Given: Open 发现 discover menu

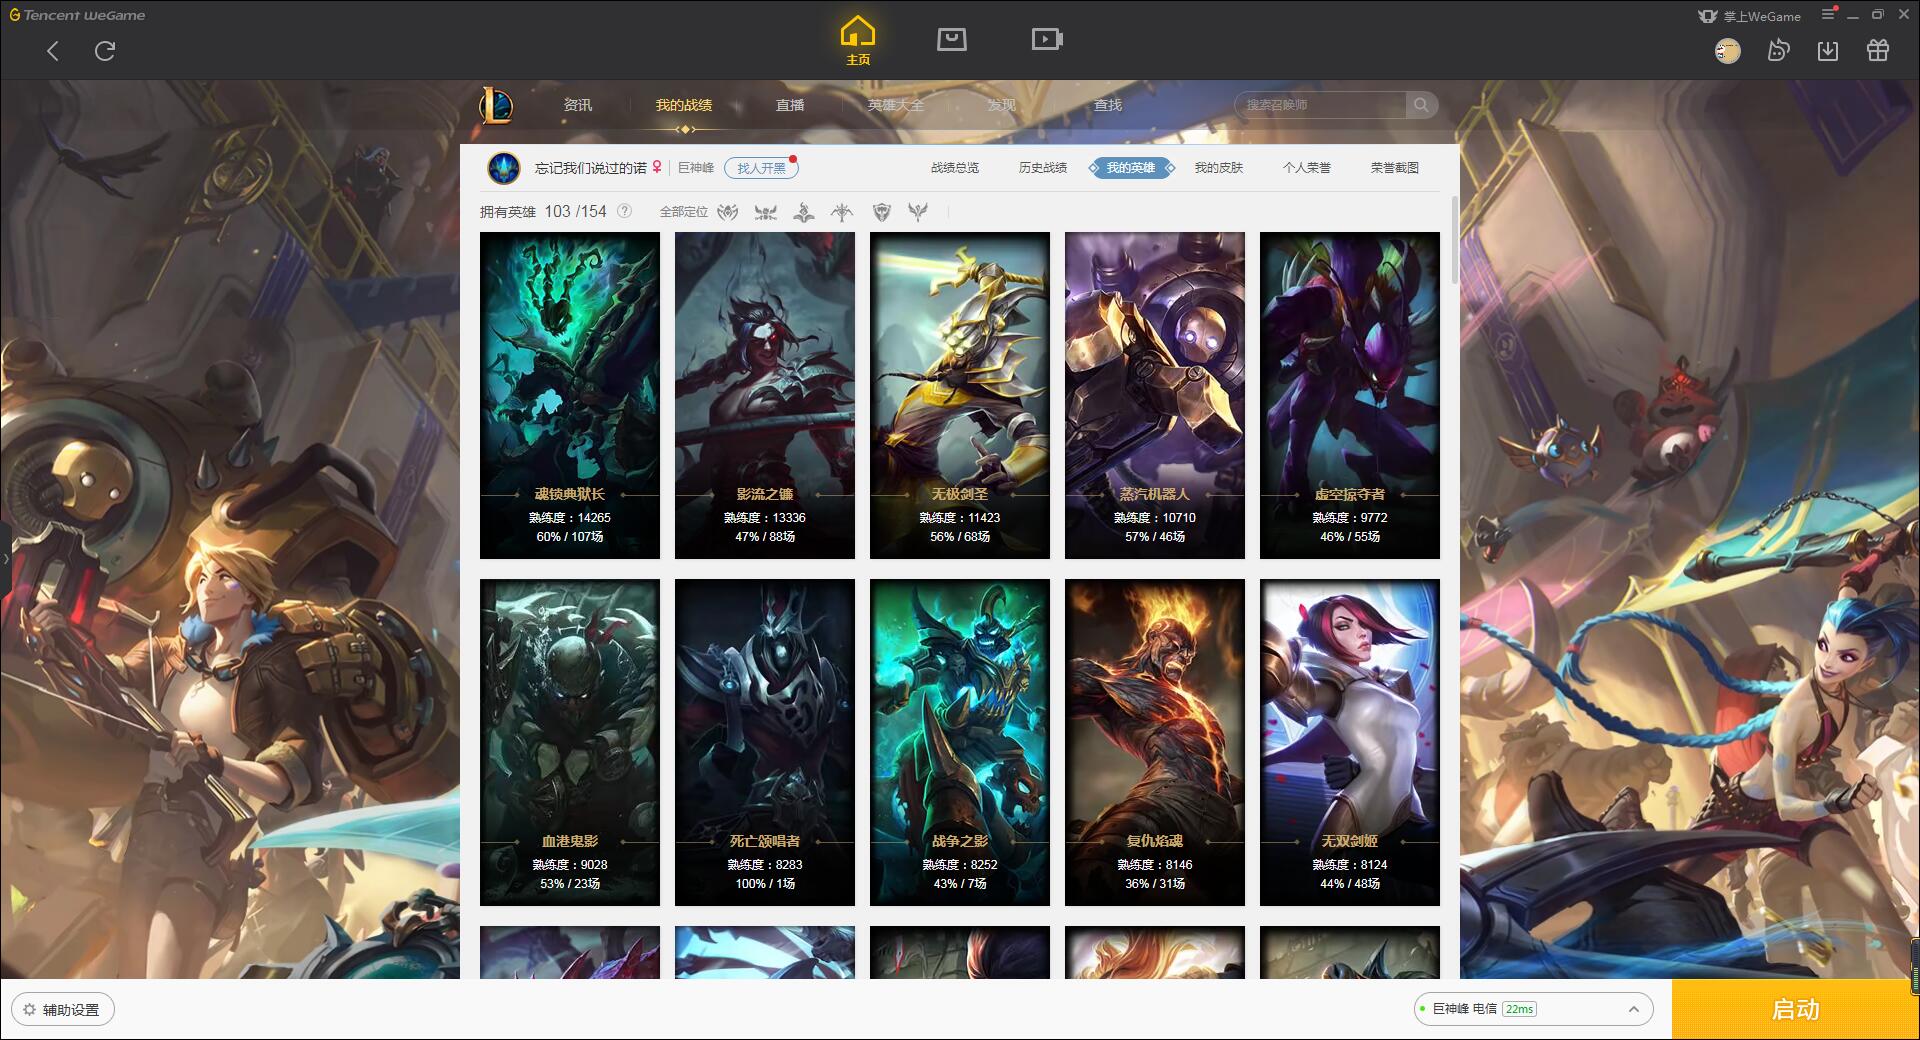Looking at the screenshot, I should (1002, 105).
